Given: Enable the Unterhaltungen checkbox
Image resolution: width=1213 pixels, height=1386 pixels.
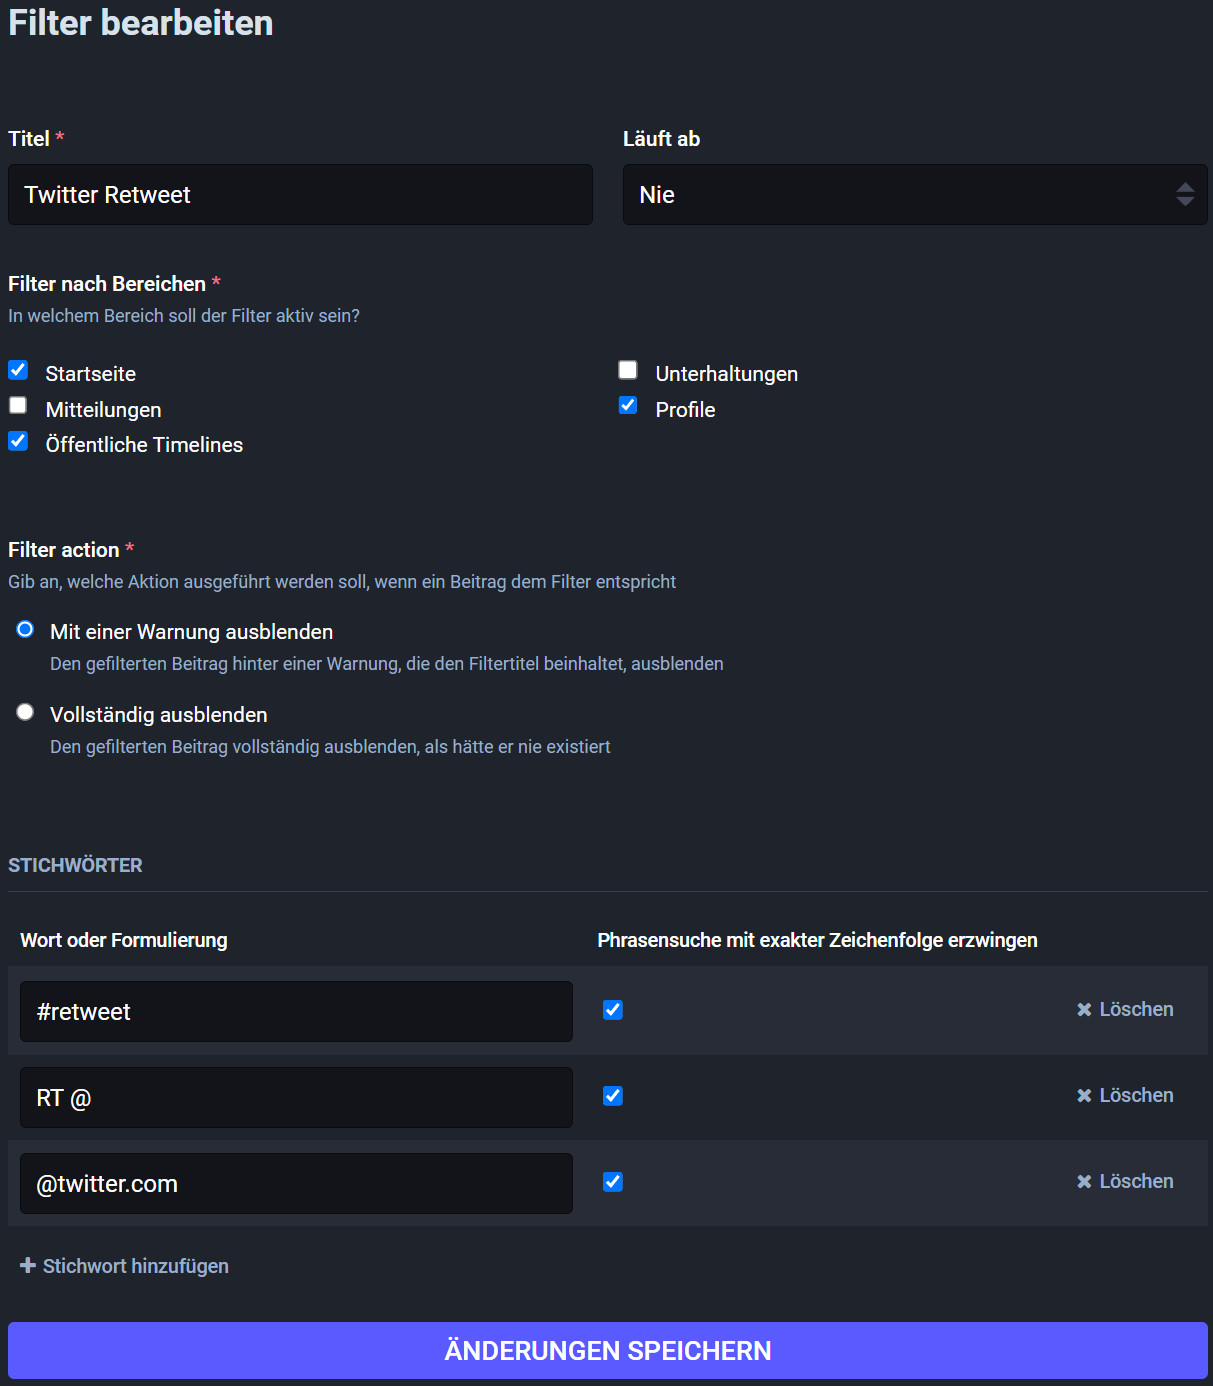Looking at the screenshot, I should (628, 370).
